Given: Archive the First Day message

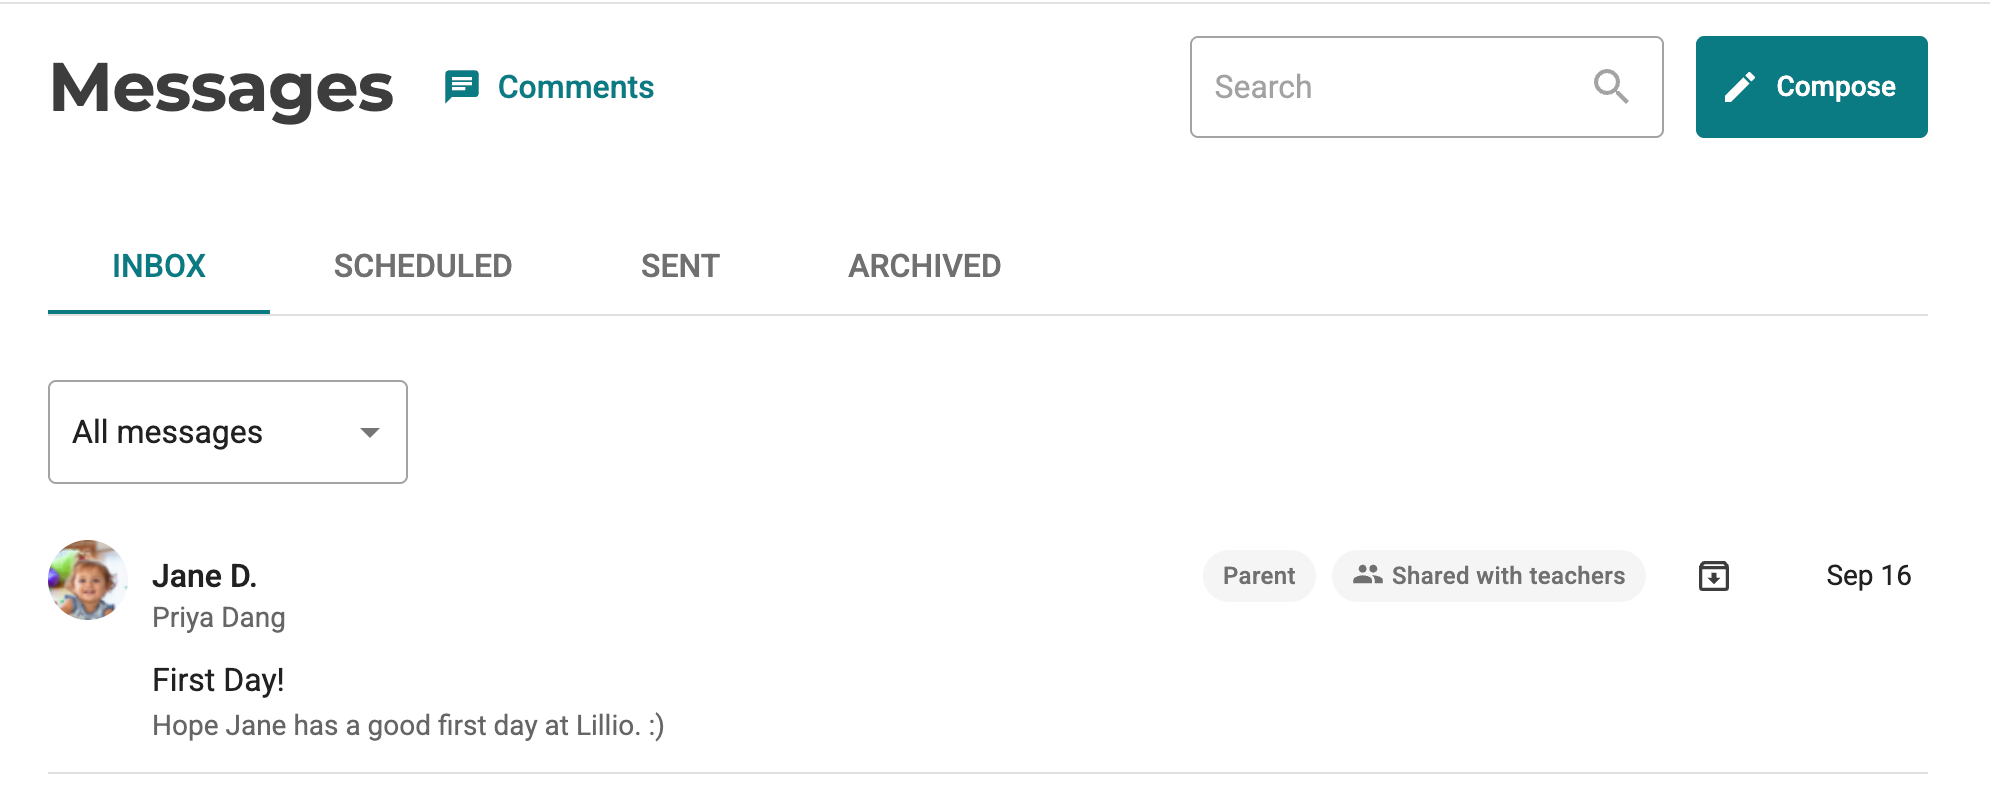Looking at the screenshot, I should (x=1714, y=576).
